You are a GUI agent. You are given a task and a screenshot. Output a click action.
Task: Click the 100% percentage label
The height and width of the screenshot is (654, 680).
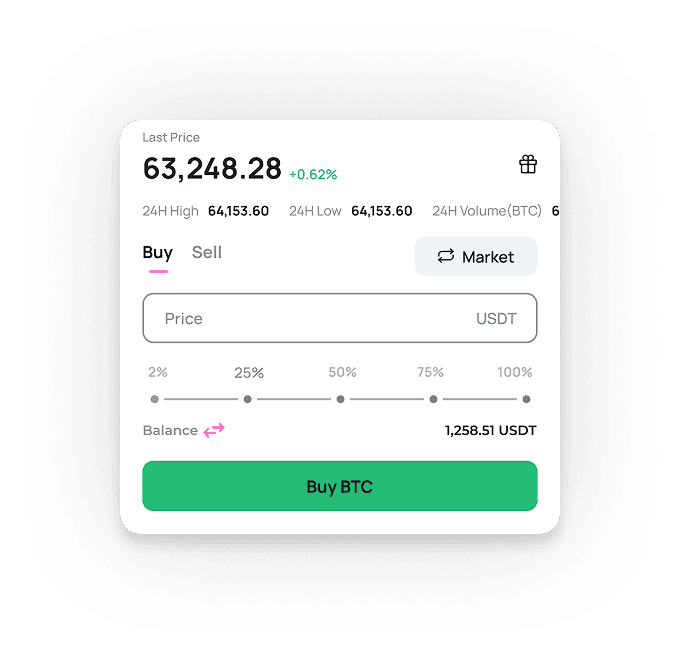(x=515, y=372)
